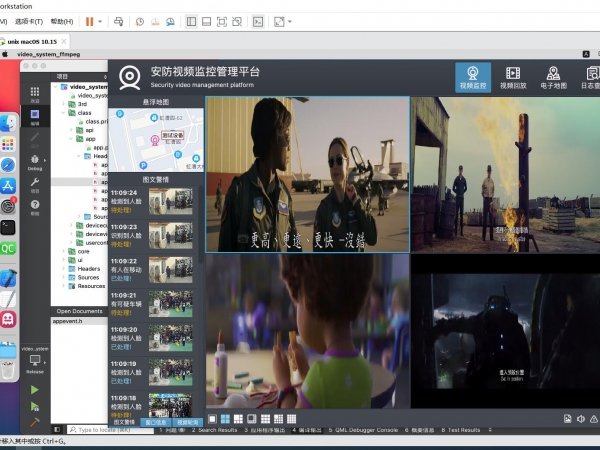This screenshot has width=600, height=450.
Task: Open the 视频回放 video playback module
Action: [x=512, y=77]
